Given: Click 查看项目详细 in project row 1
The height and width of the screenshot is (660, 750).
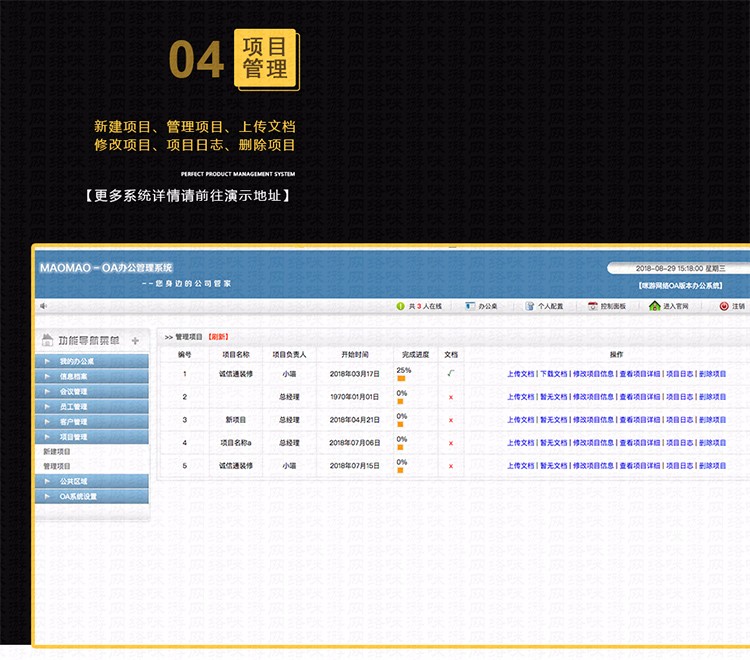Looking at the screenshot, I should click(x=640, y=374).
